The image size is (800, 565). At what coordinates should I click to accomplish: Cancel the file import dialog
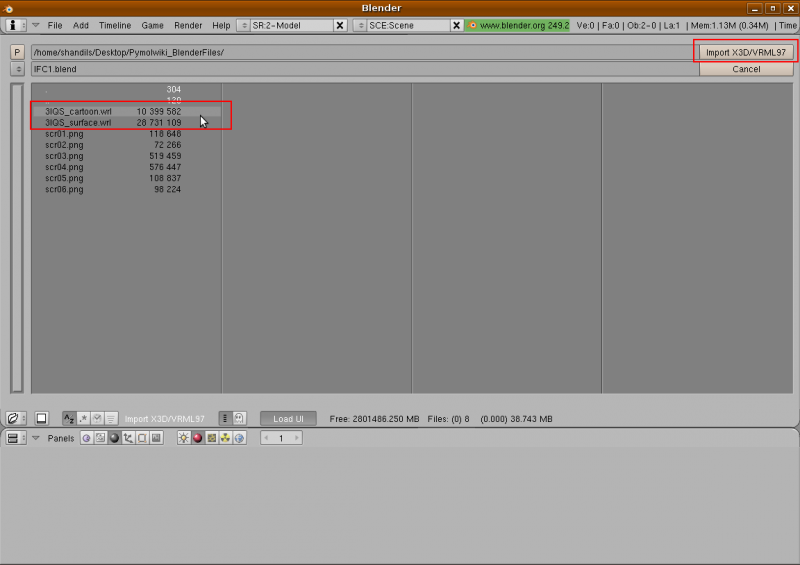pyautogui.click(x=746, y=69)
